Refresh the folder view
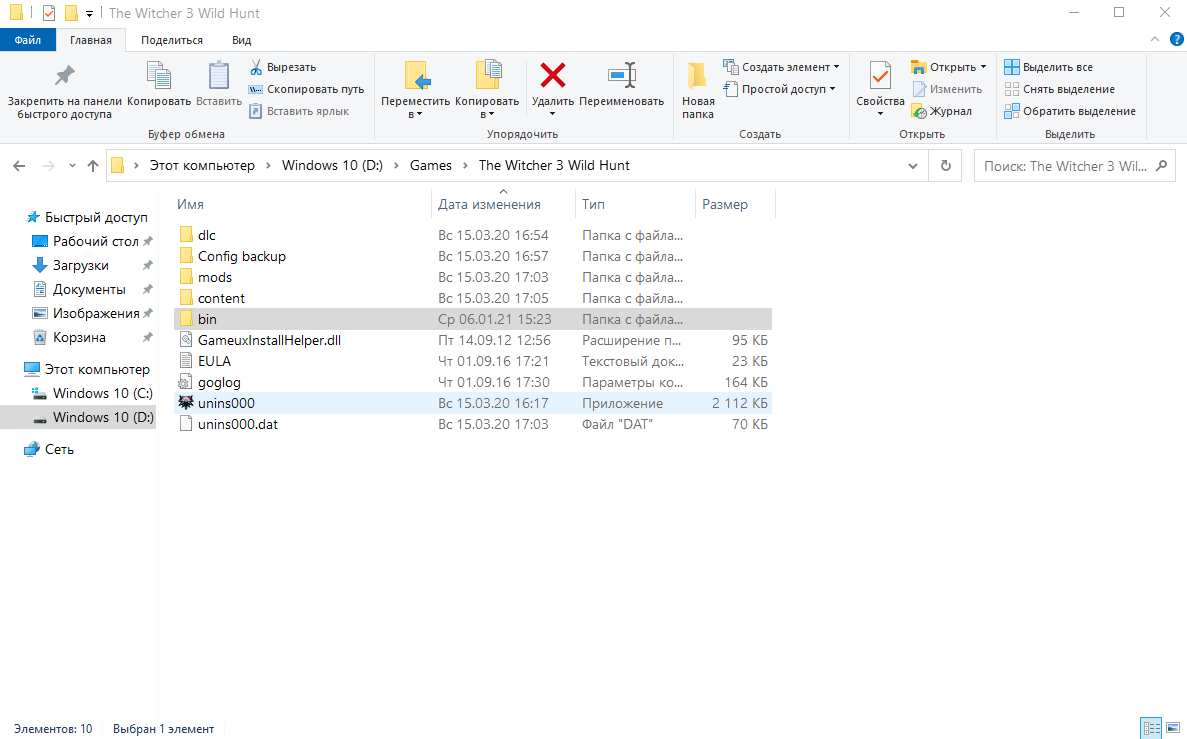Screen dimensions: 1187x739 coord(946,166)
